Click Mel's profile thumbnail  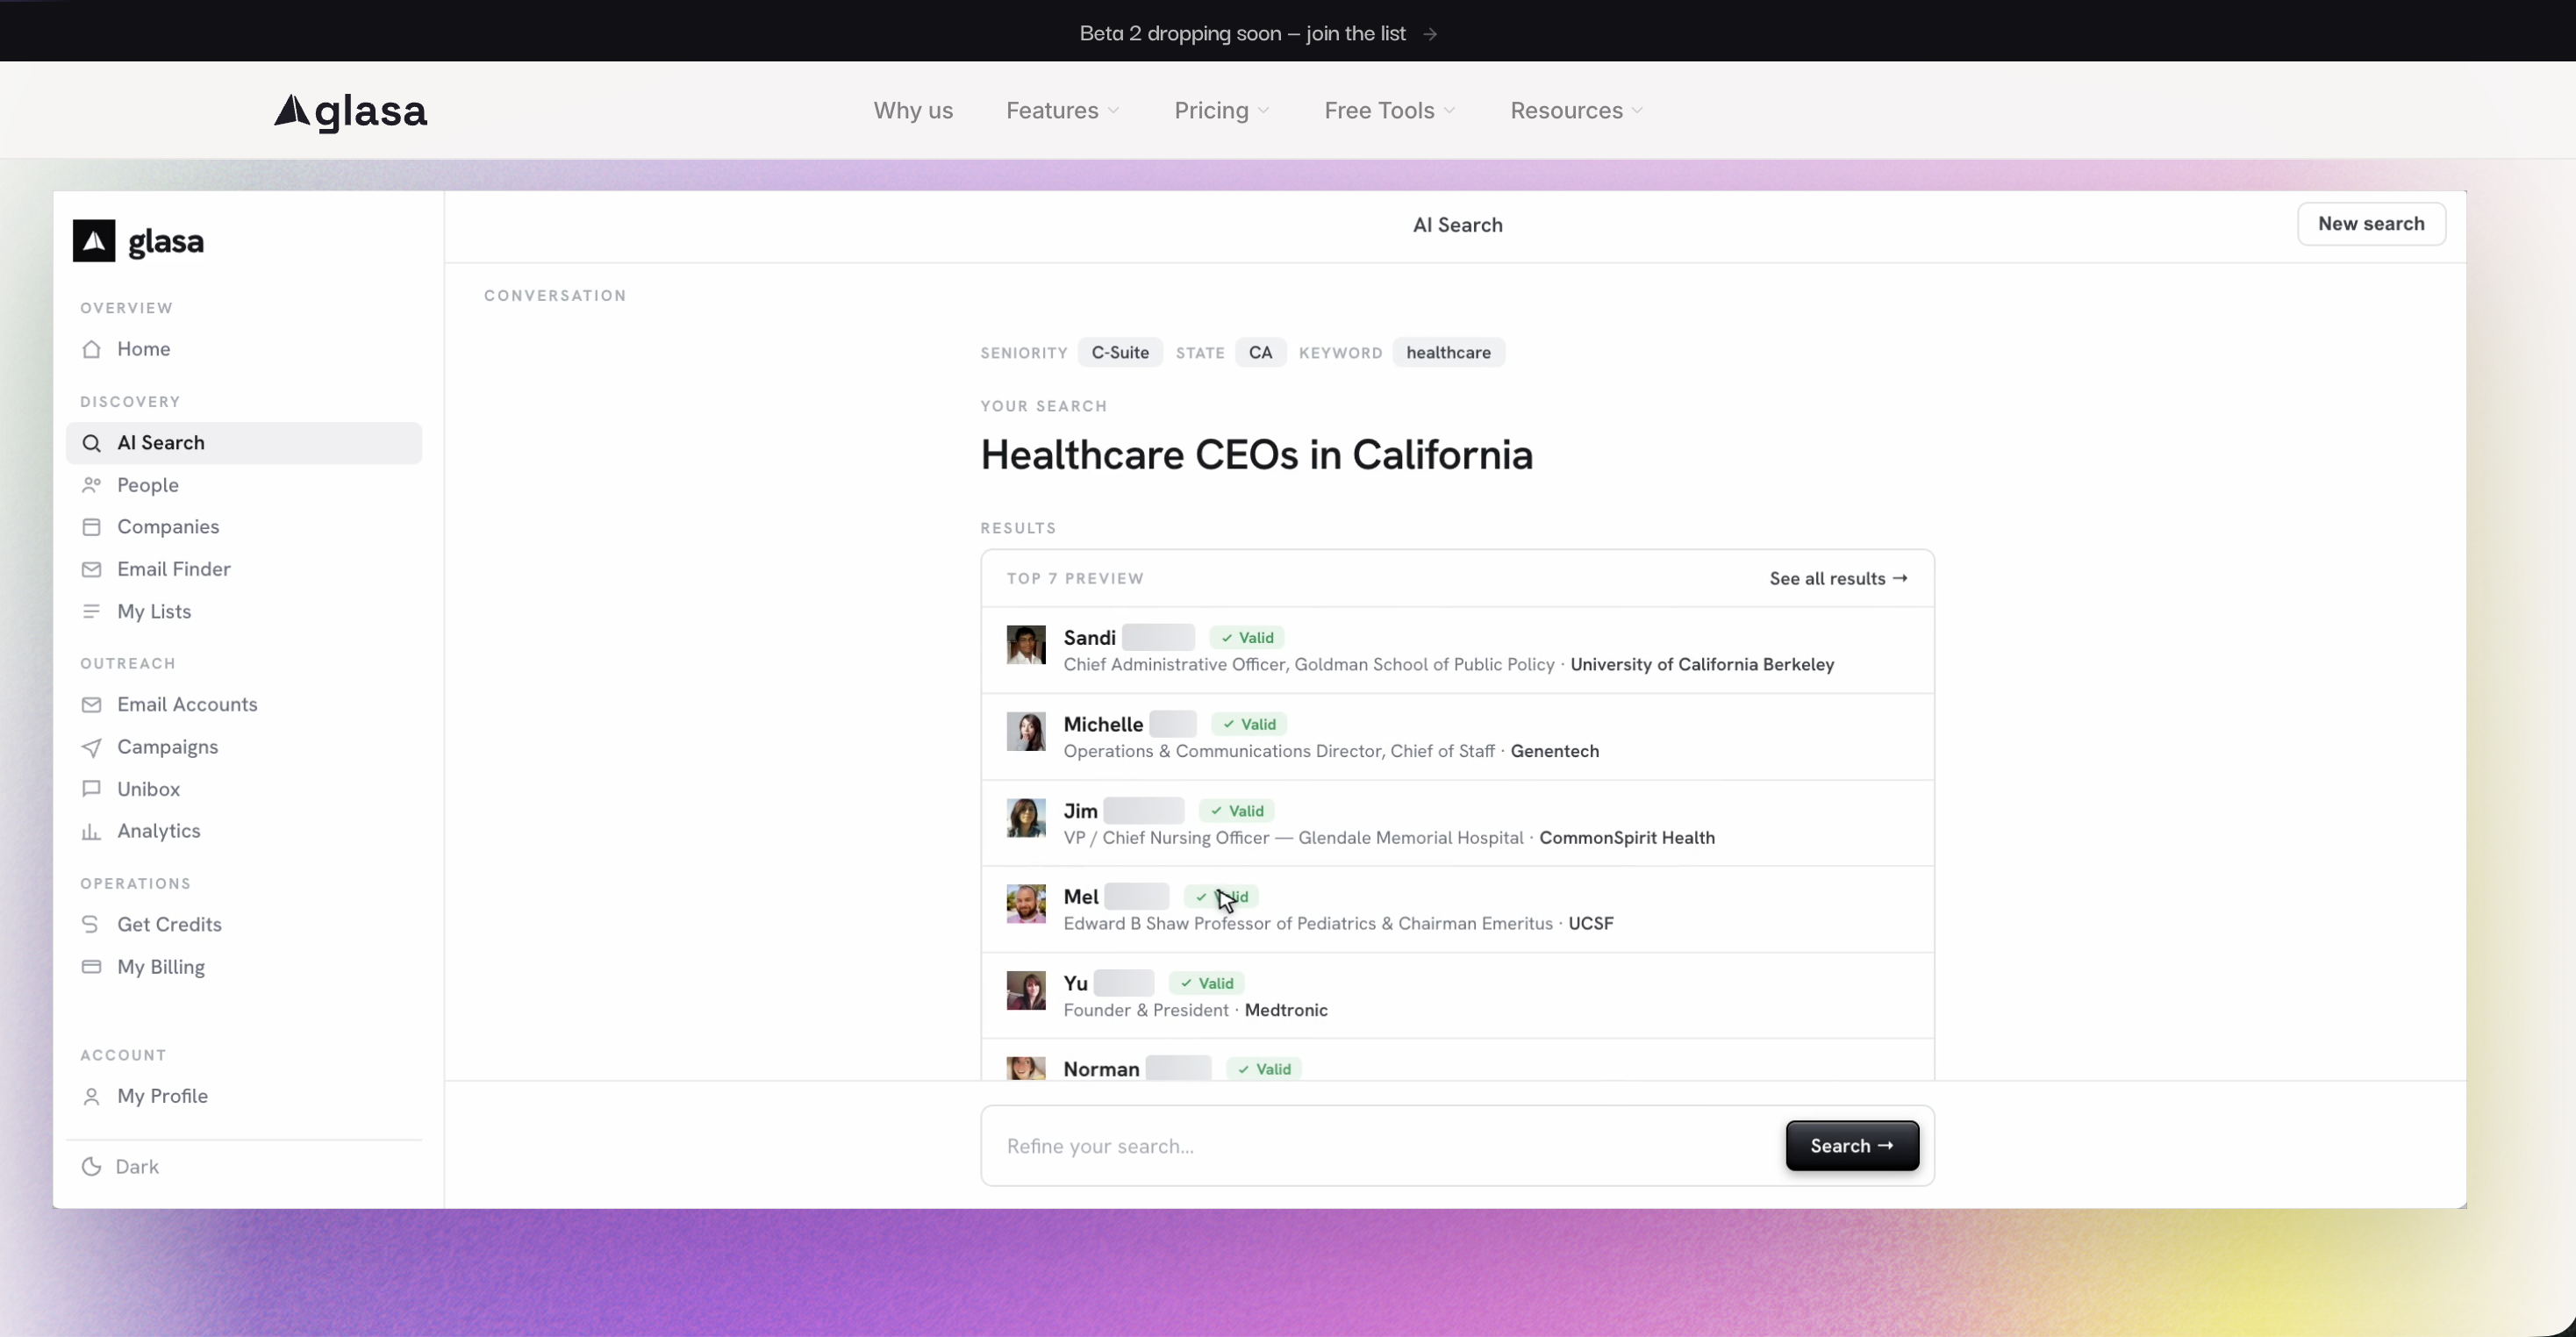1026,904
